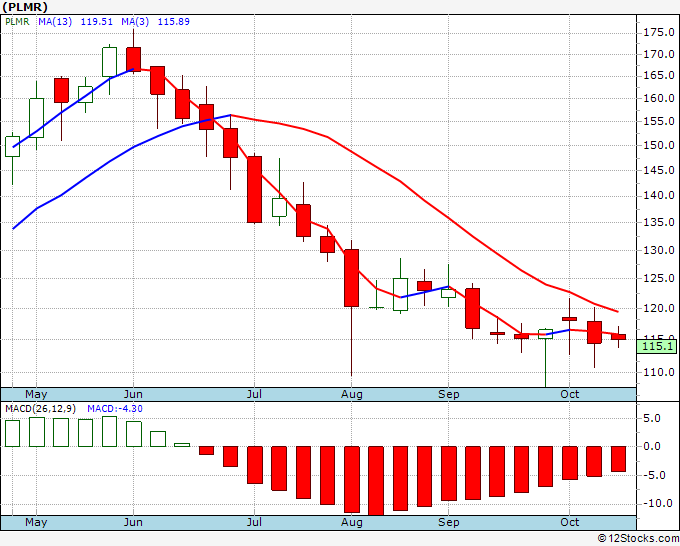Click the last red MACD histogram bar
This screenshot has width=680, height=546.
(x=618, y=459)
